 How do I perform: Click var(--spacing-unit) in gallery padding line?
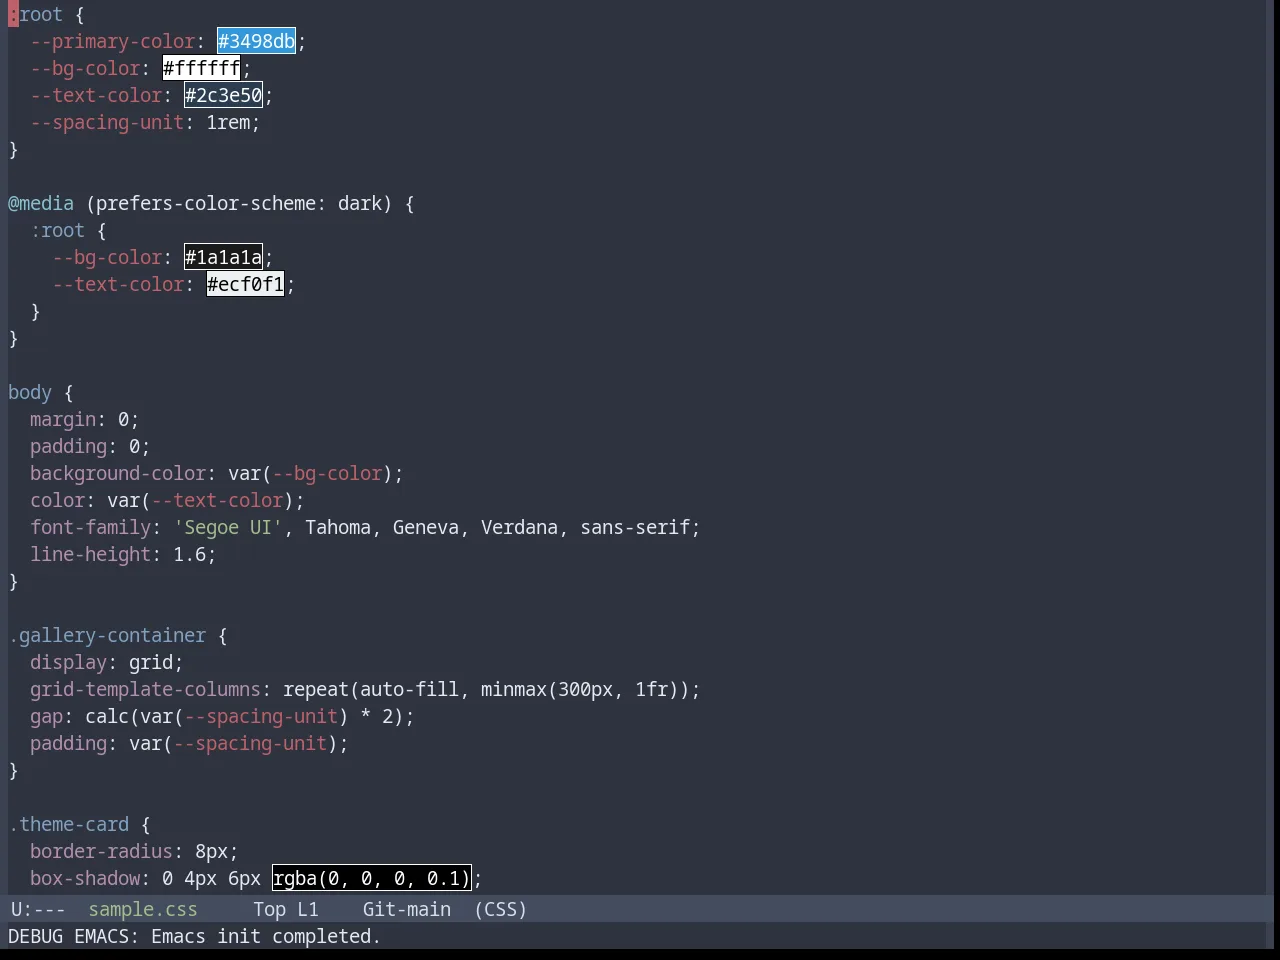pos(233,743)
